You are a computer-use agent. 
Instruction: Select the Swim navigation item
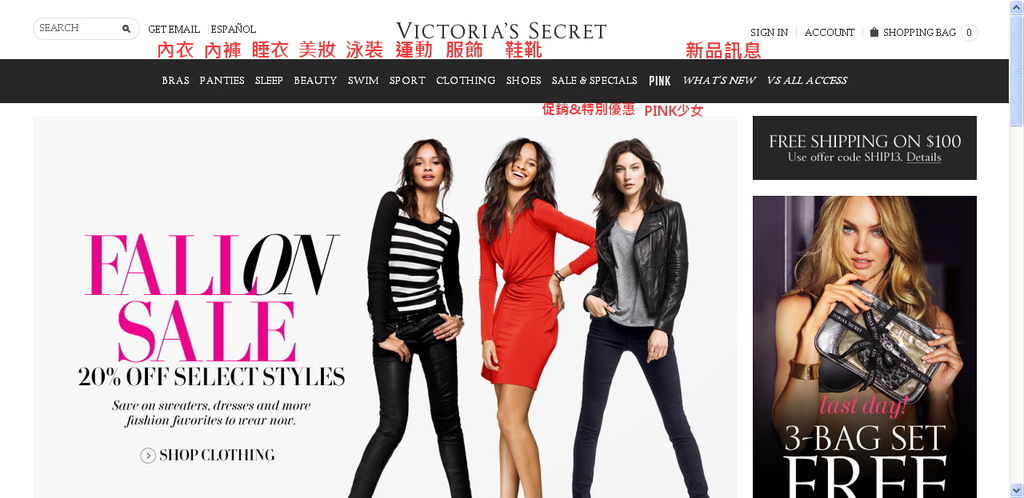(x=363, y=80)
